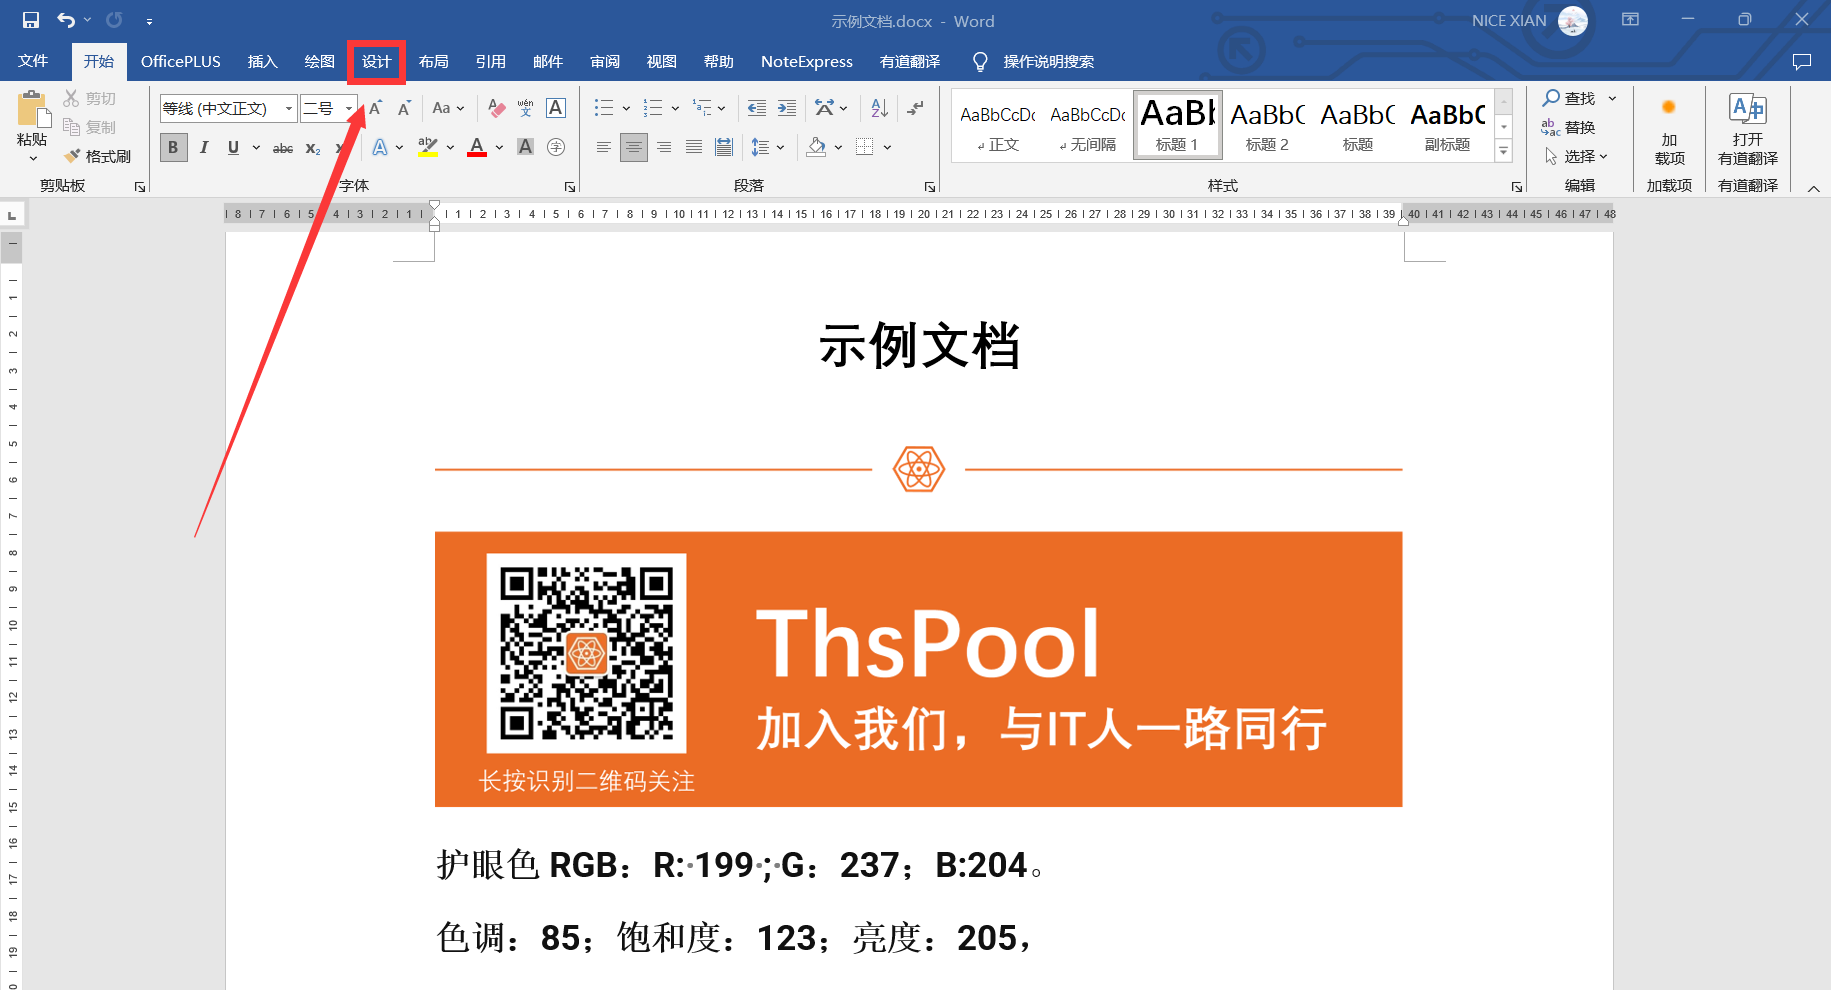
Task: Clear all formatting with the eraser icon
Action: (x=497, y=108)
